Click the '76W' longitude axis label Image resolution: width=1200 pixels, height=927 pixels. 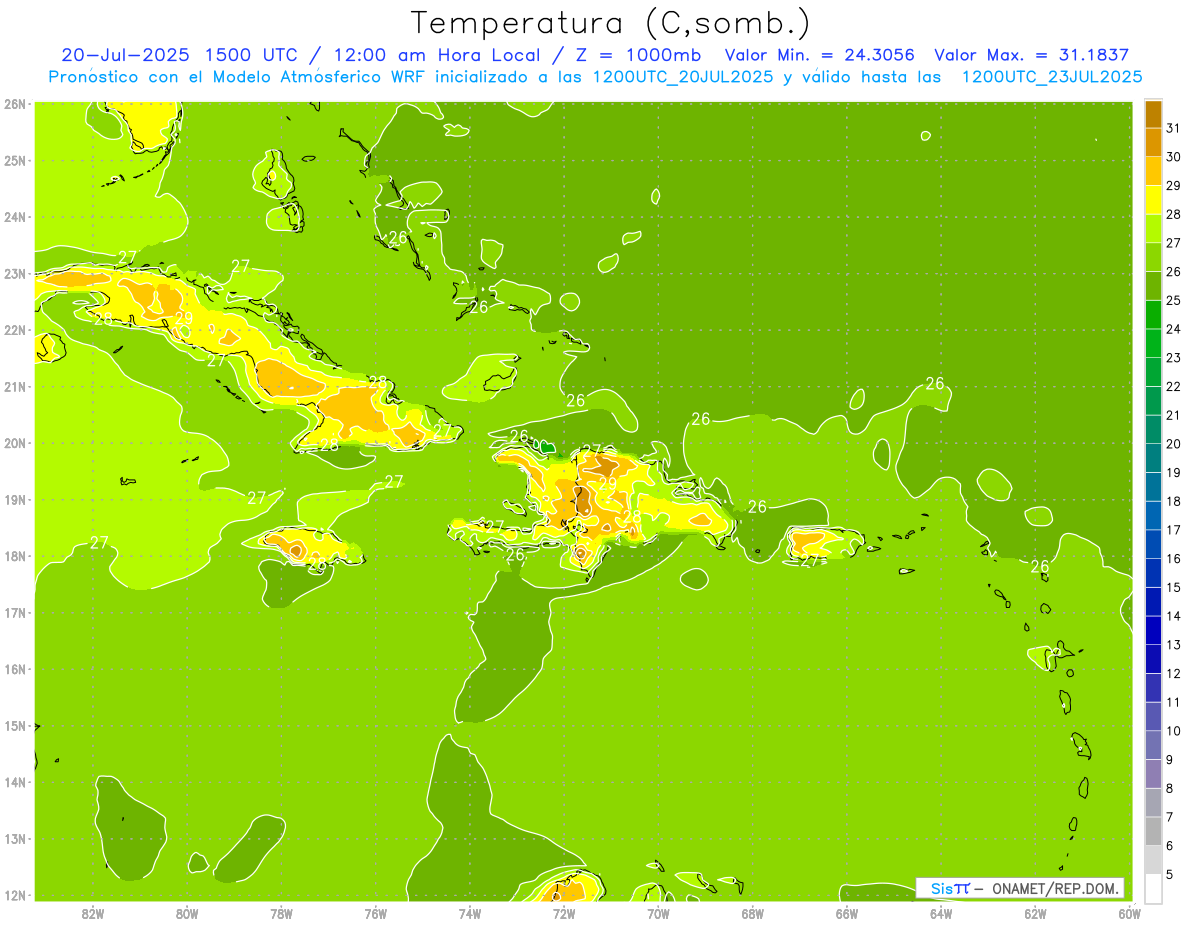[376, 913]
